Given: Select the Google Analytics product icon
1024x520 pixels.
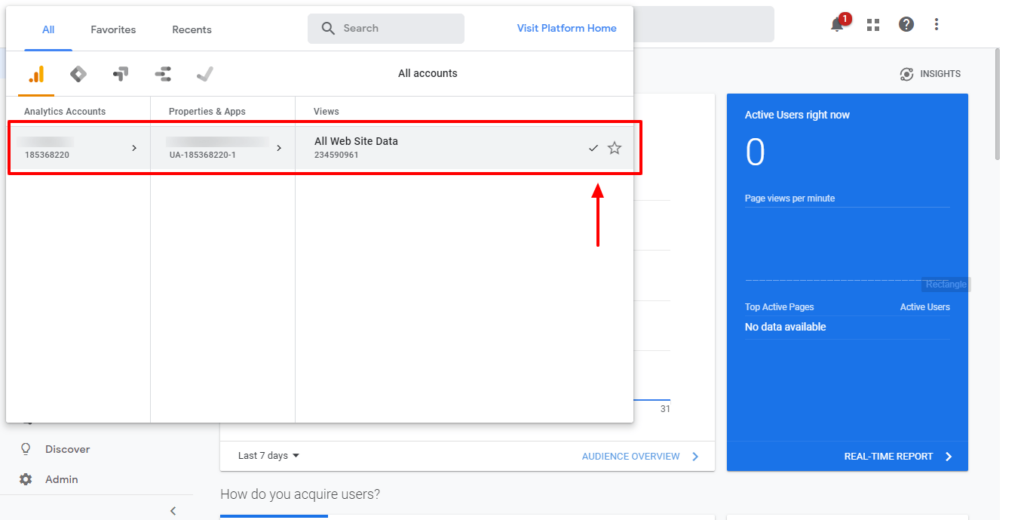Looking at the screenshot, I should click(x=36, y=74).
